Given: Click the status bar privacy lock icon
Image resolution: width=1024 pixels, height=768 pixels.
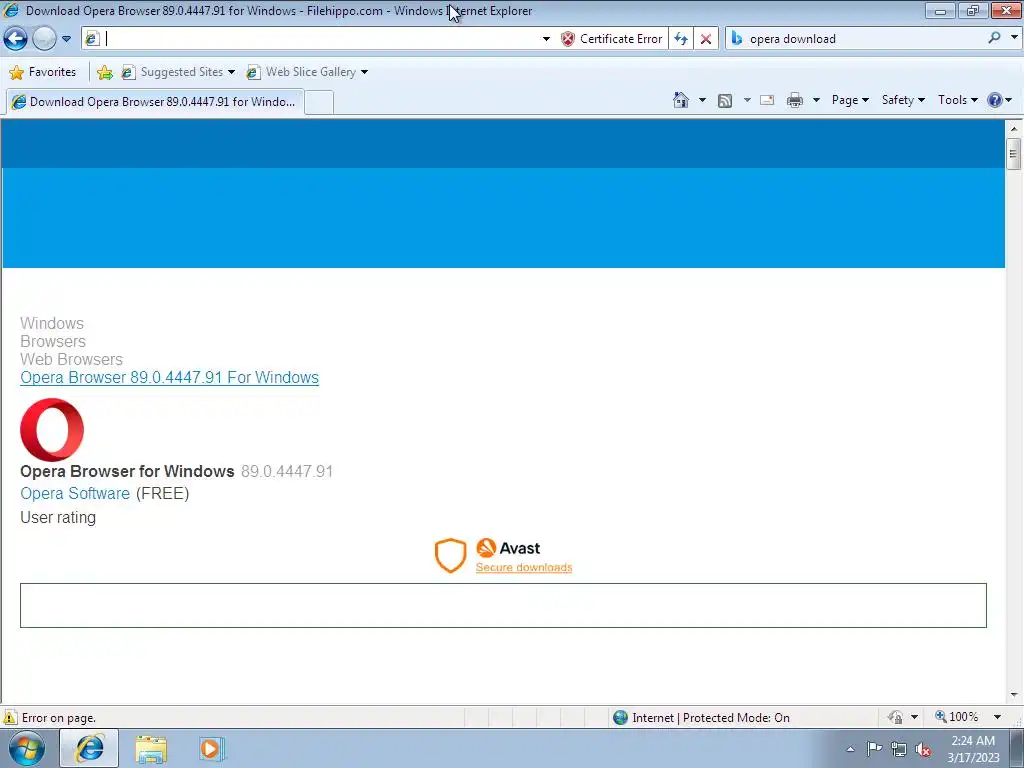Looking at the screenshot, I should (x=895, y=717).
